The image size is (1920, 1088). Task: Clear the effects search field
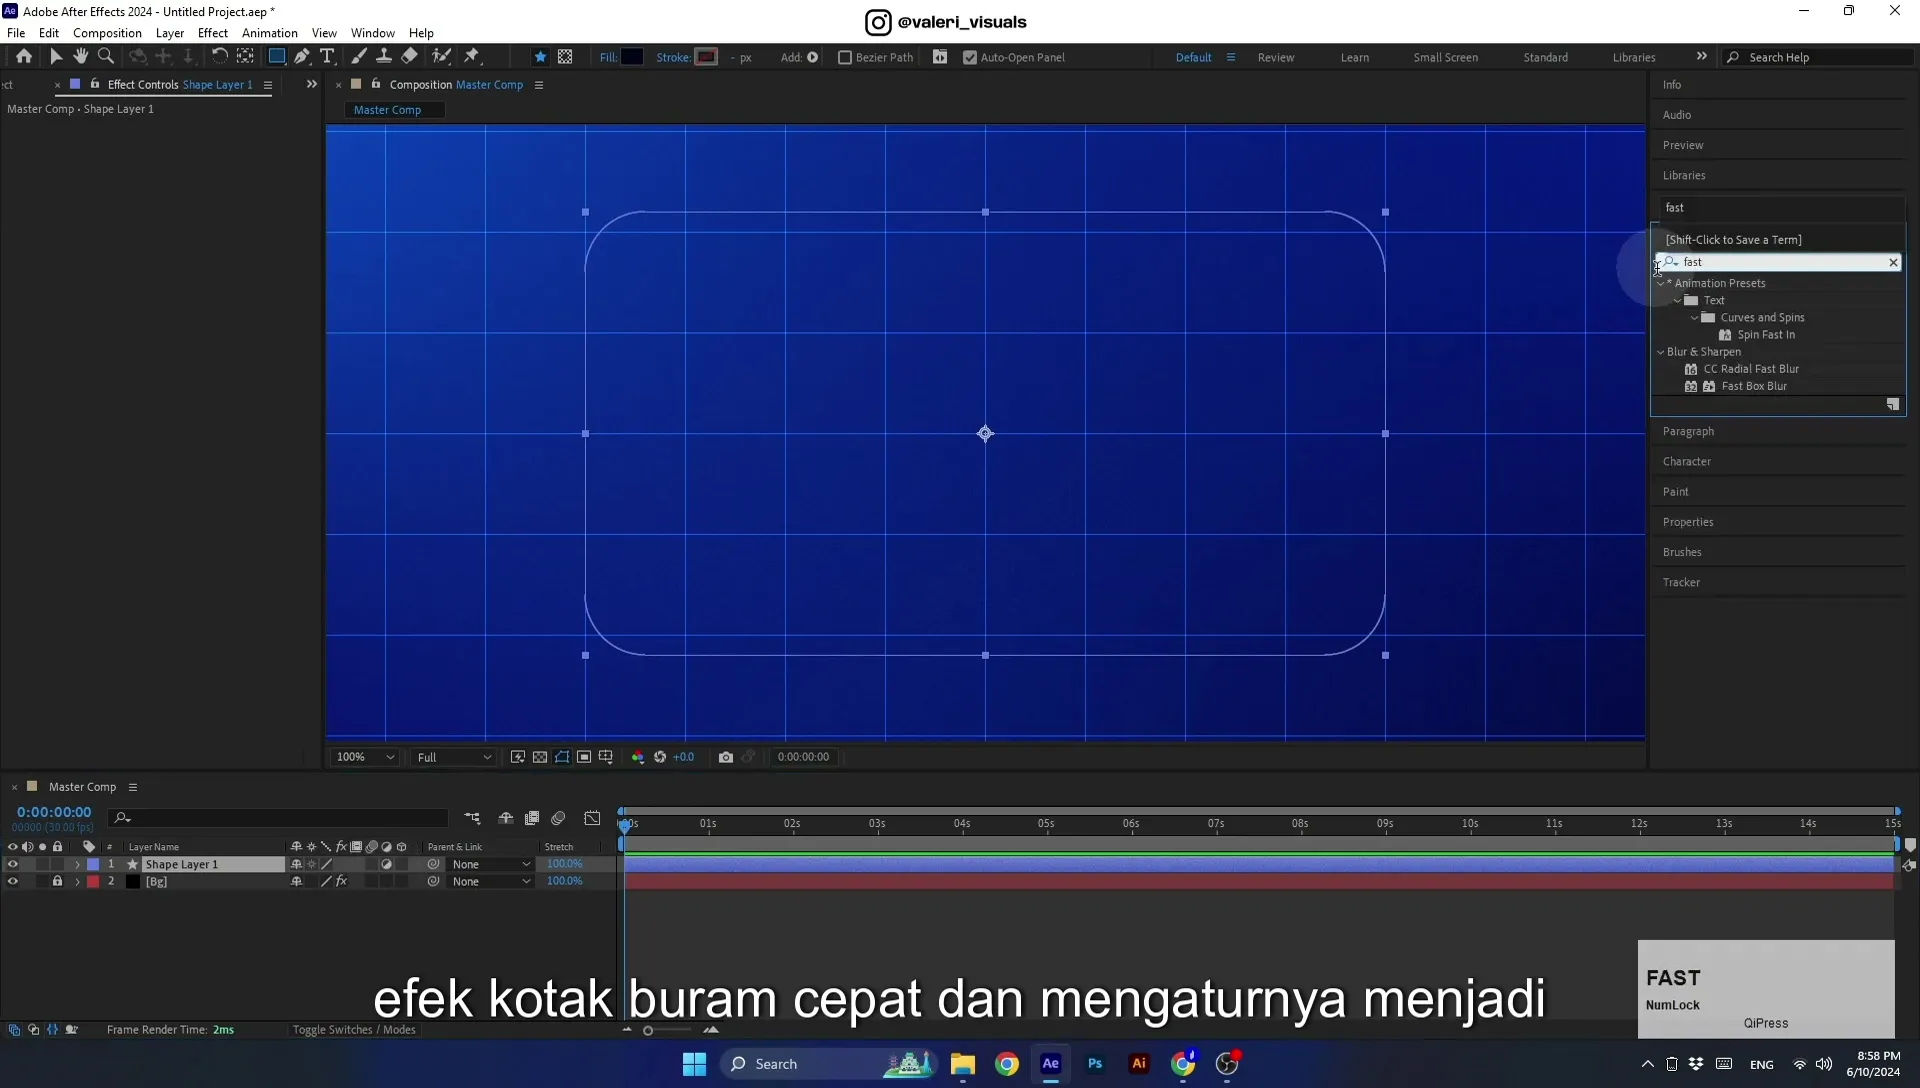pos(1893,262)
